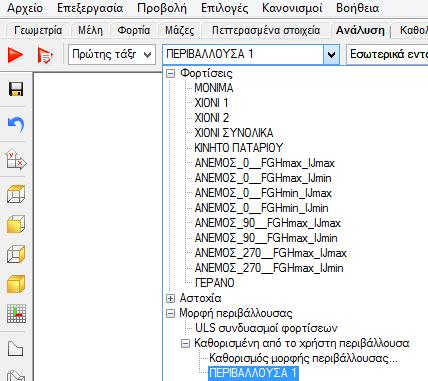The image size is (428, 381).
Task: Click the Καθορισμένη από το χρήστη περιβάλλουσα label
Action: coord(302,343)
